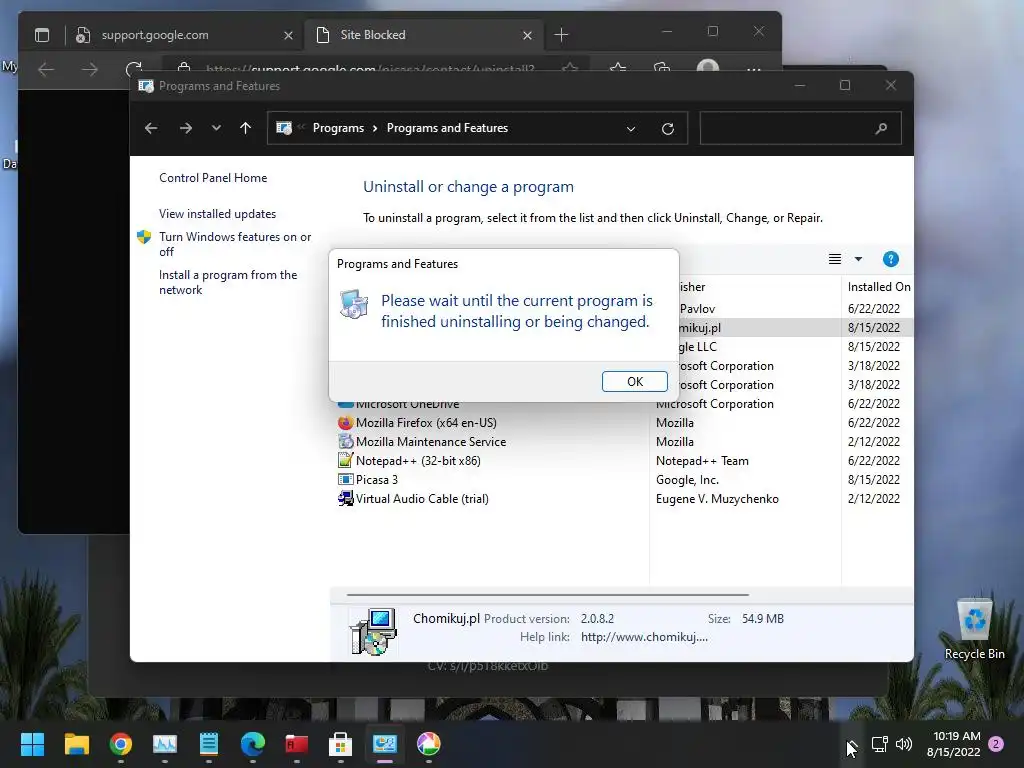
Task: Open Windows Start menu
Action: (32, 744)
